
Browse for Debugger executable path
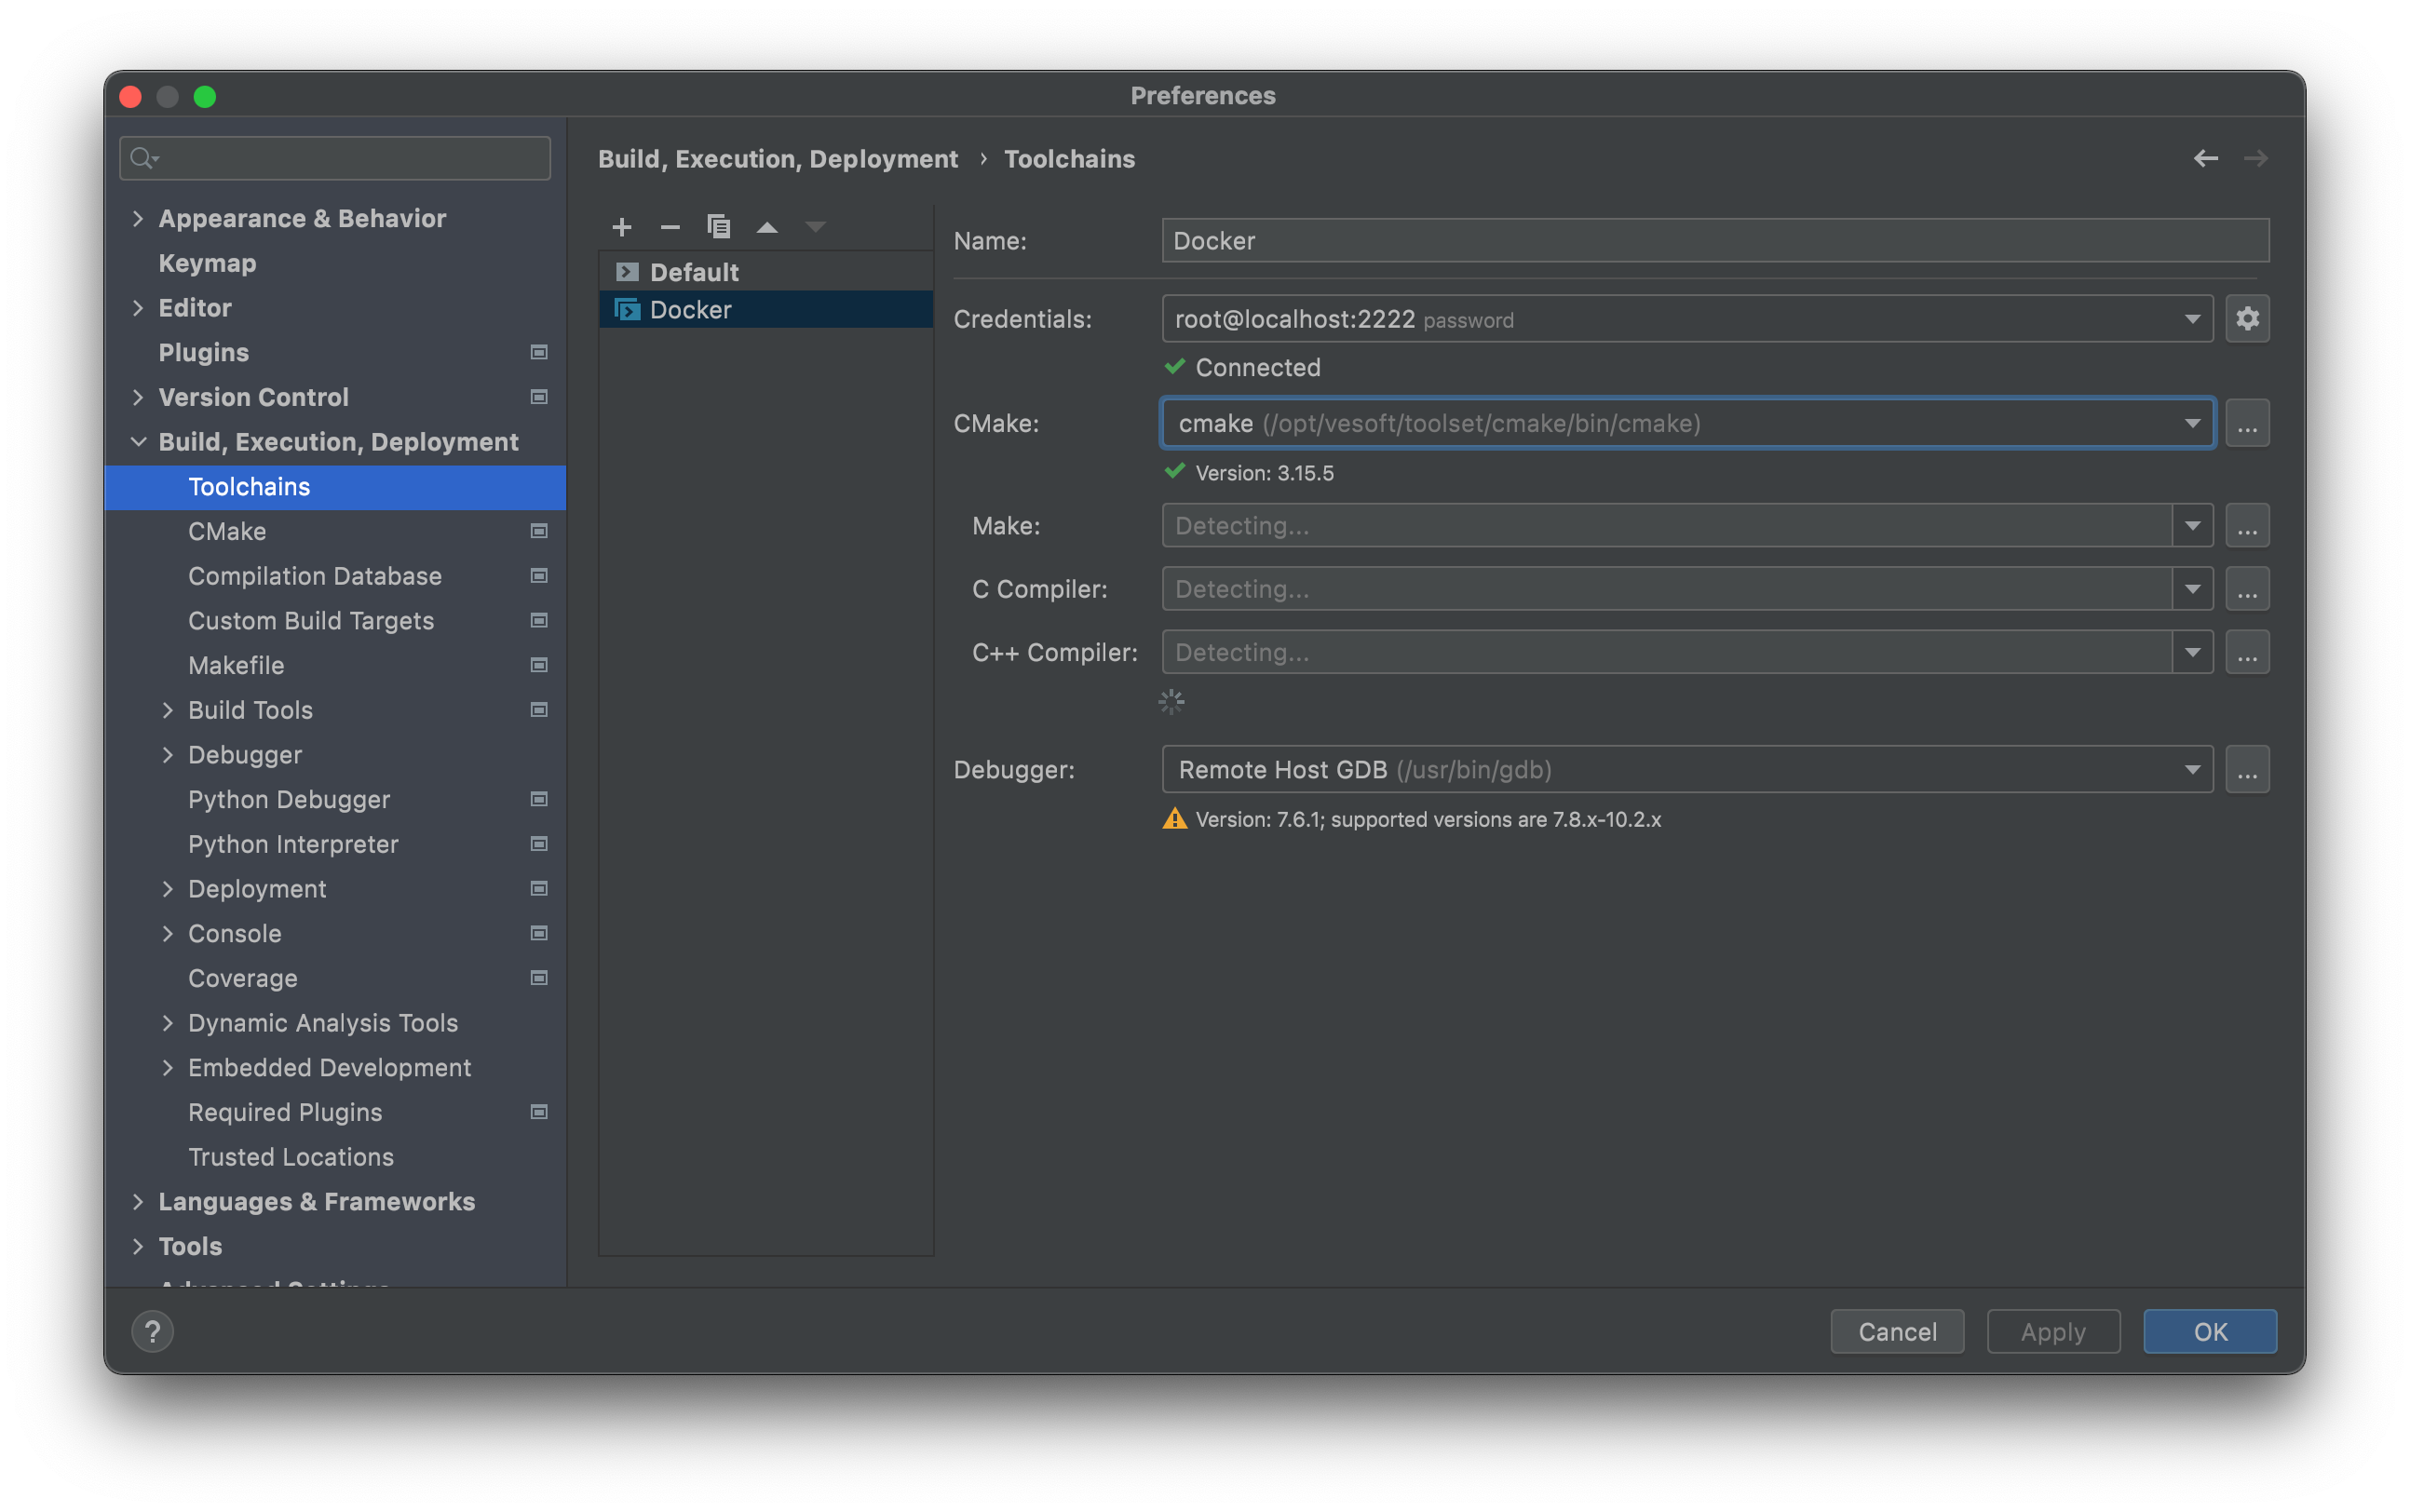[x=2246, y=770]
